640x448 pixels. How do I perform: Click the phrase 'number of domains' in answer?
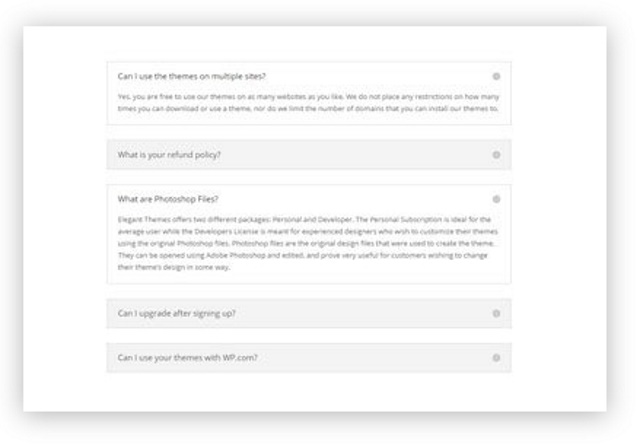[351, 109]
